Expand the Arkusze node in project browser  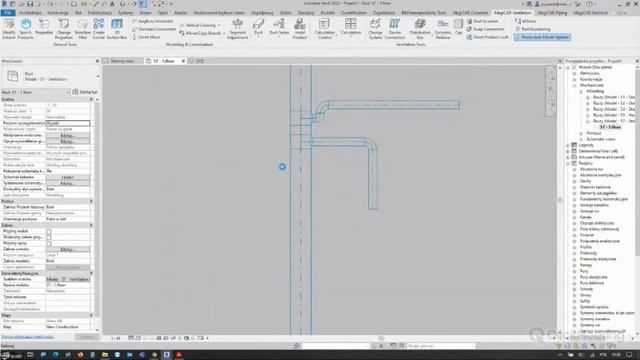coord(568,157)
